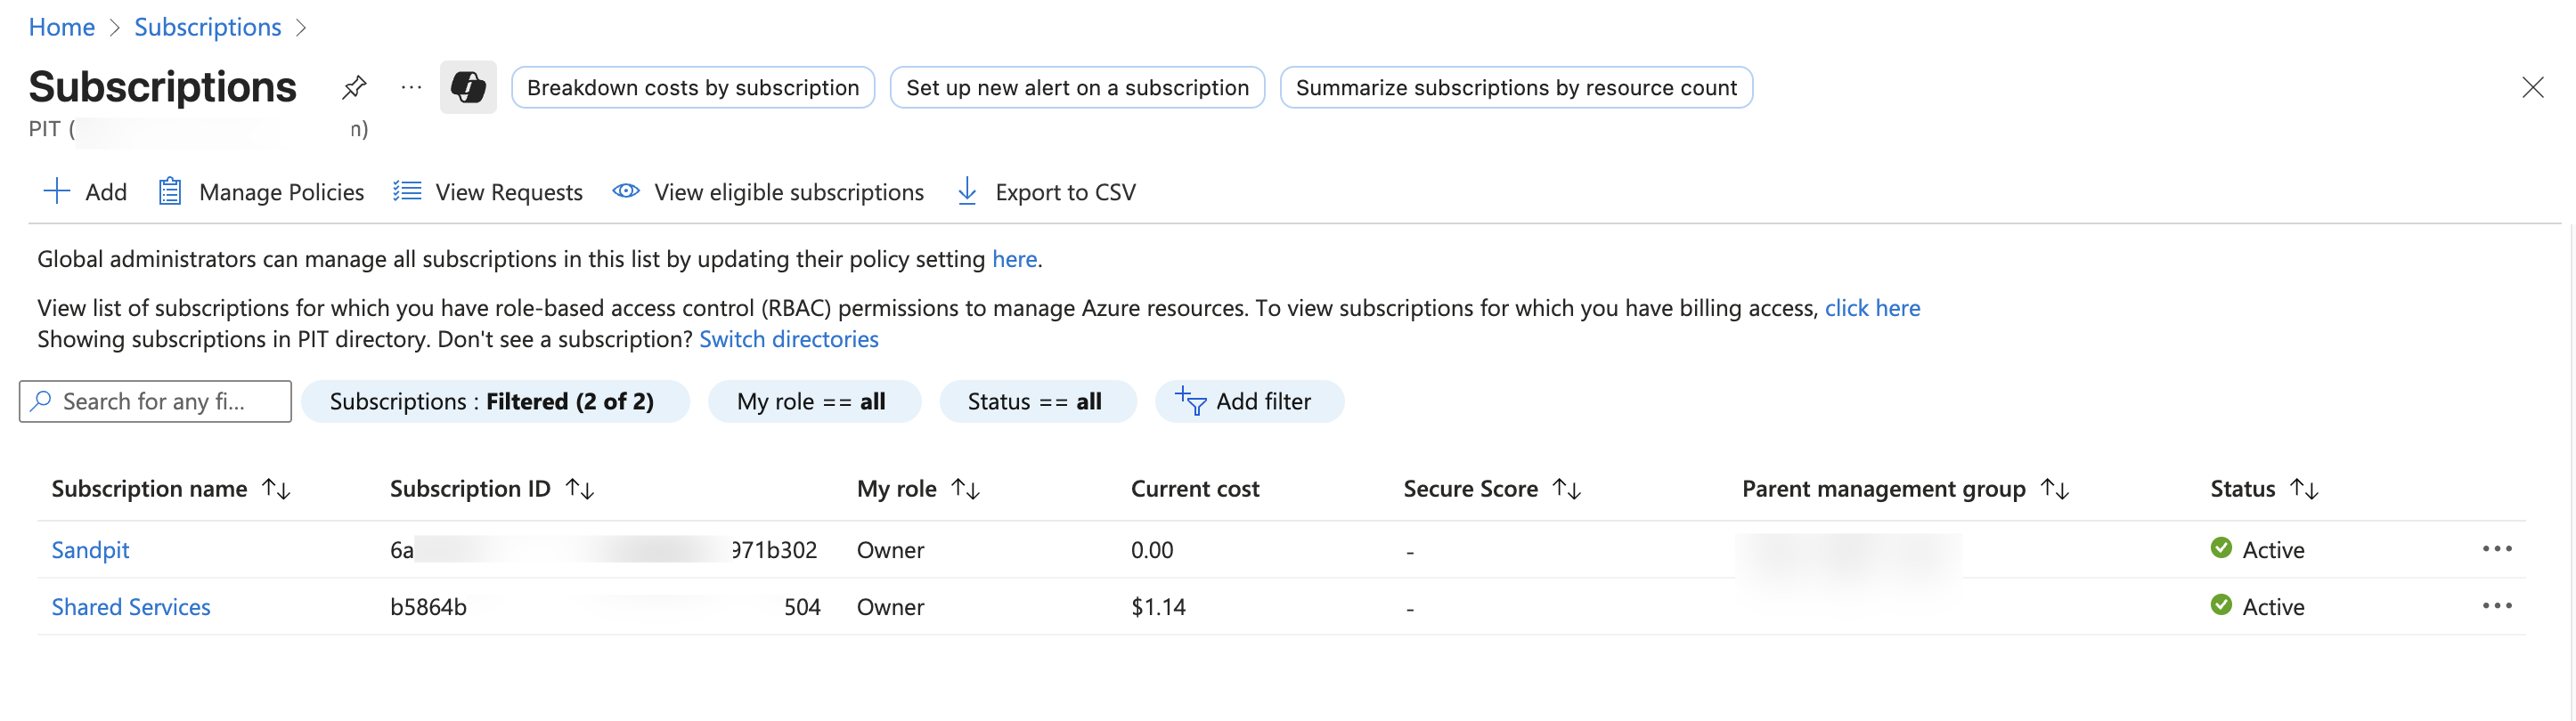Screen dimensions: 2576x721
Task: Select View eligible subscriptions
Action: point(768,191)
